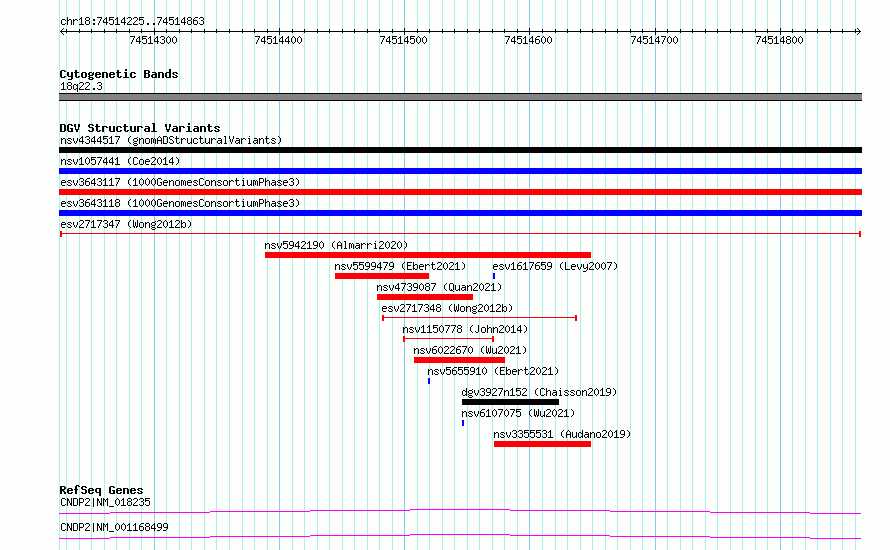Click the ruler's left arrowhead
Image resolution: width=890 pixels, height=550 pixels.
[x=63, y=32]
